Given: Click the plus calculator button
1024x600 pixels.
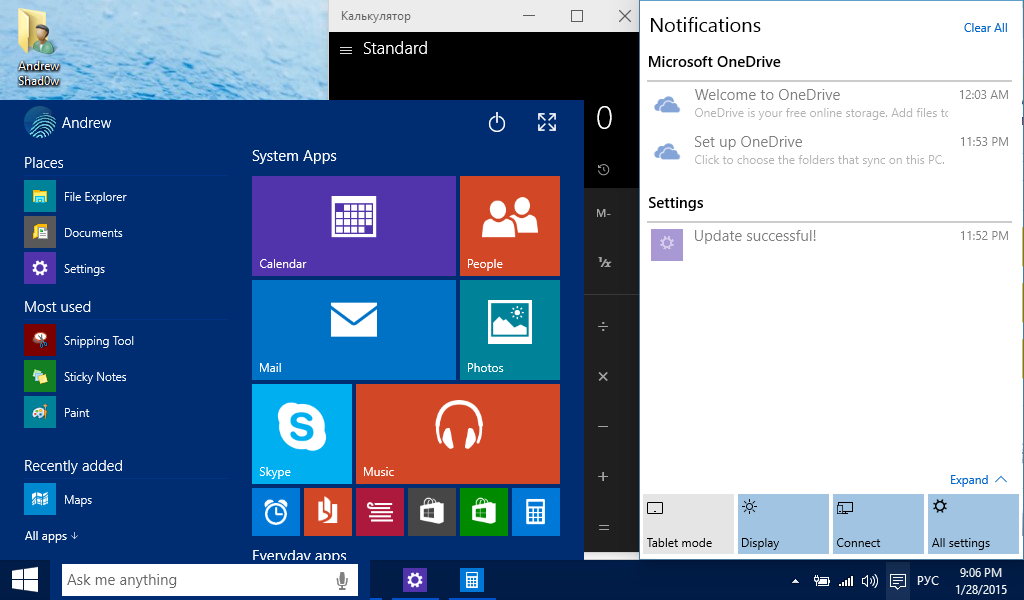Looking at the screenshot, I should pos(603,477).
